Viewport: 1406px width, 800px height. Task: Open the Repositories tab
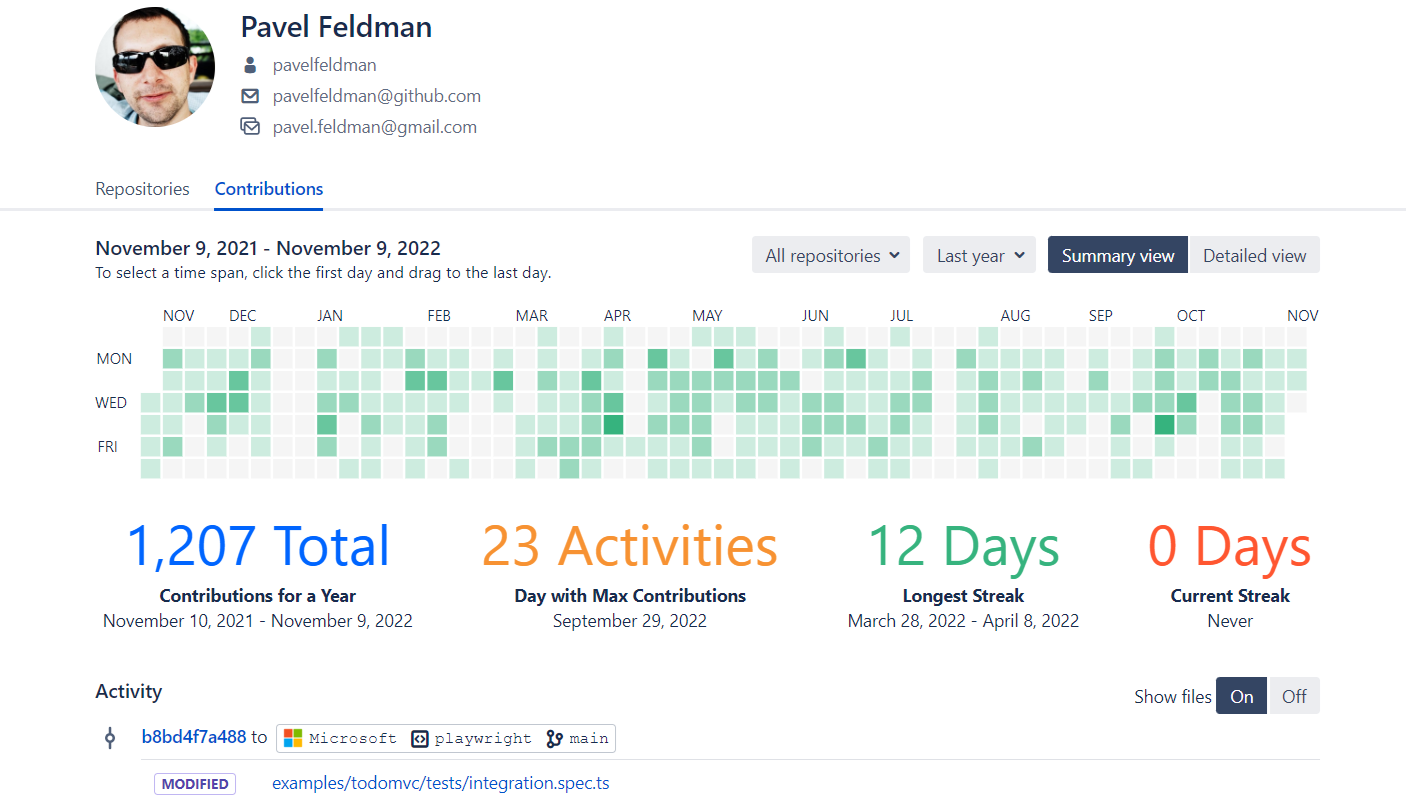point(142,189)
